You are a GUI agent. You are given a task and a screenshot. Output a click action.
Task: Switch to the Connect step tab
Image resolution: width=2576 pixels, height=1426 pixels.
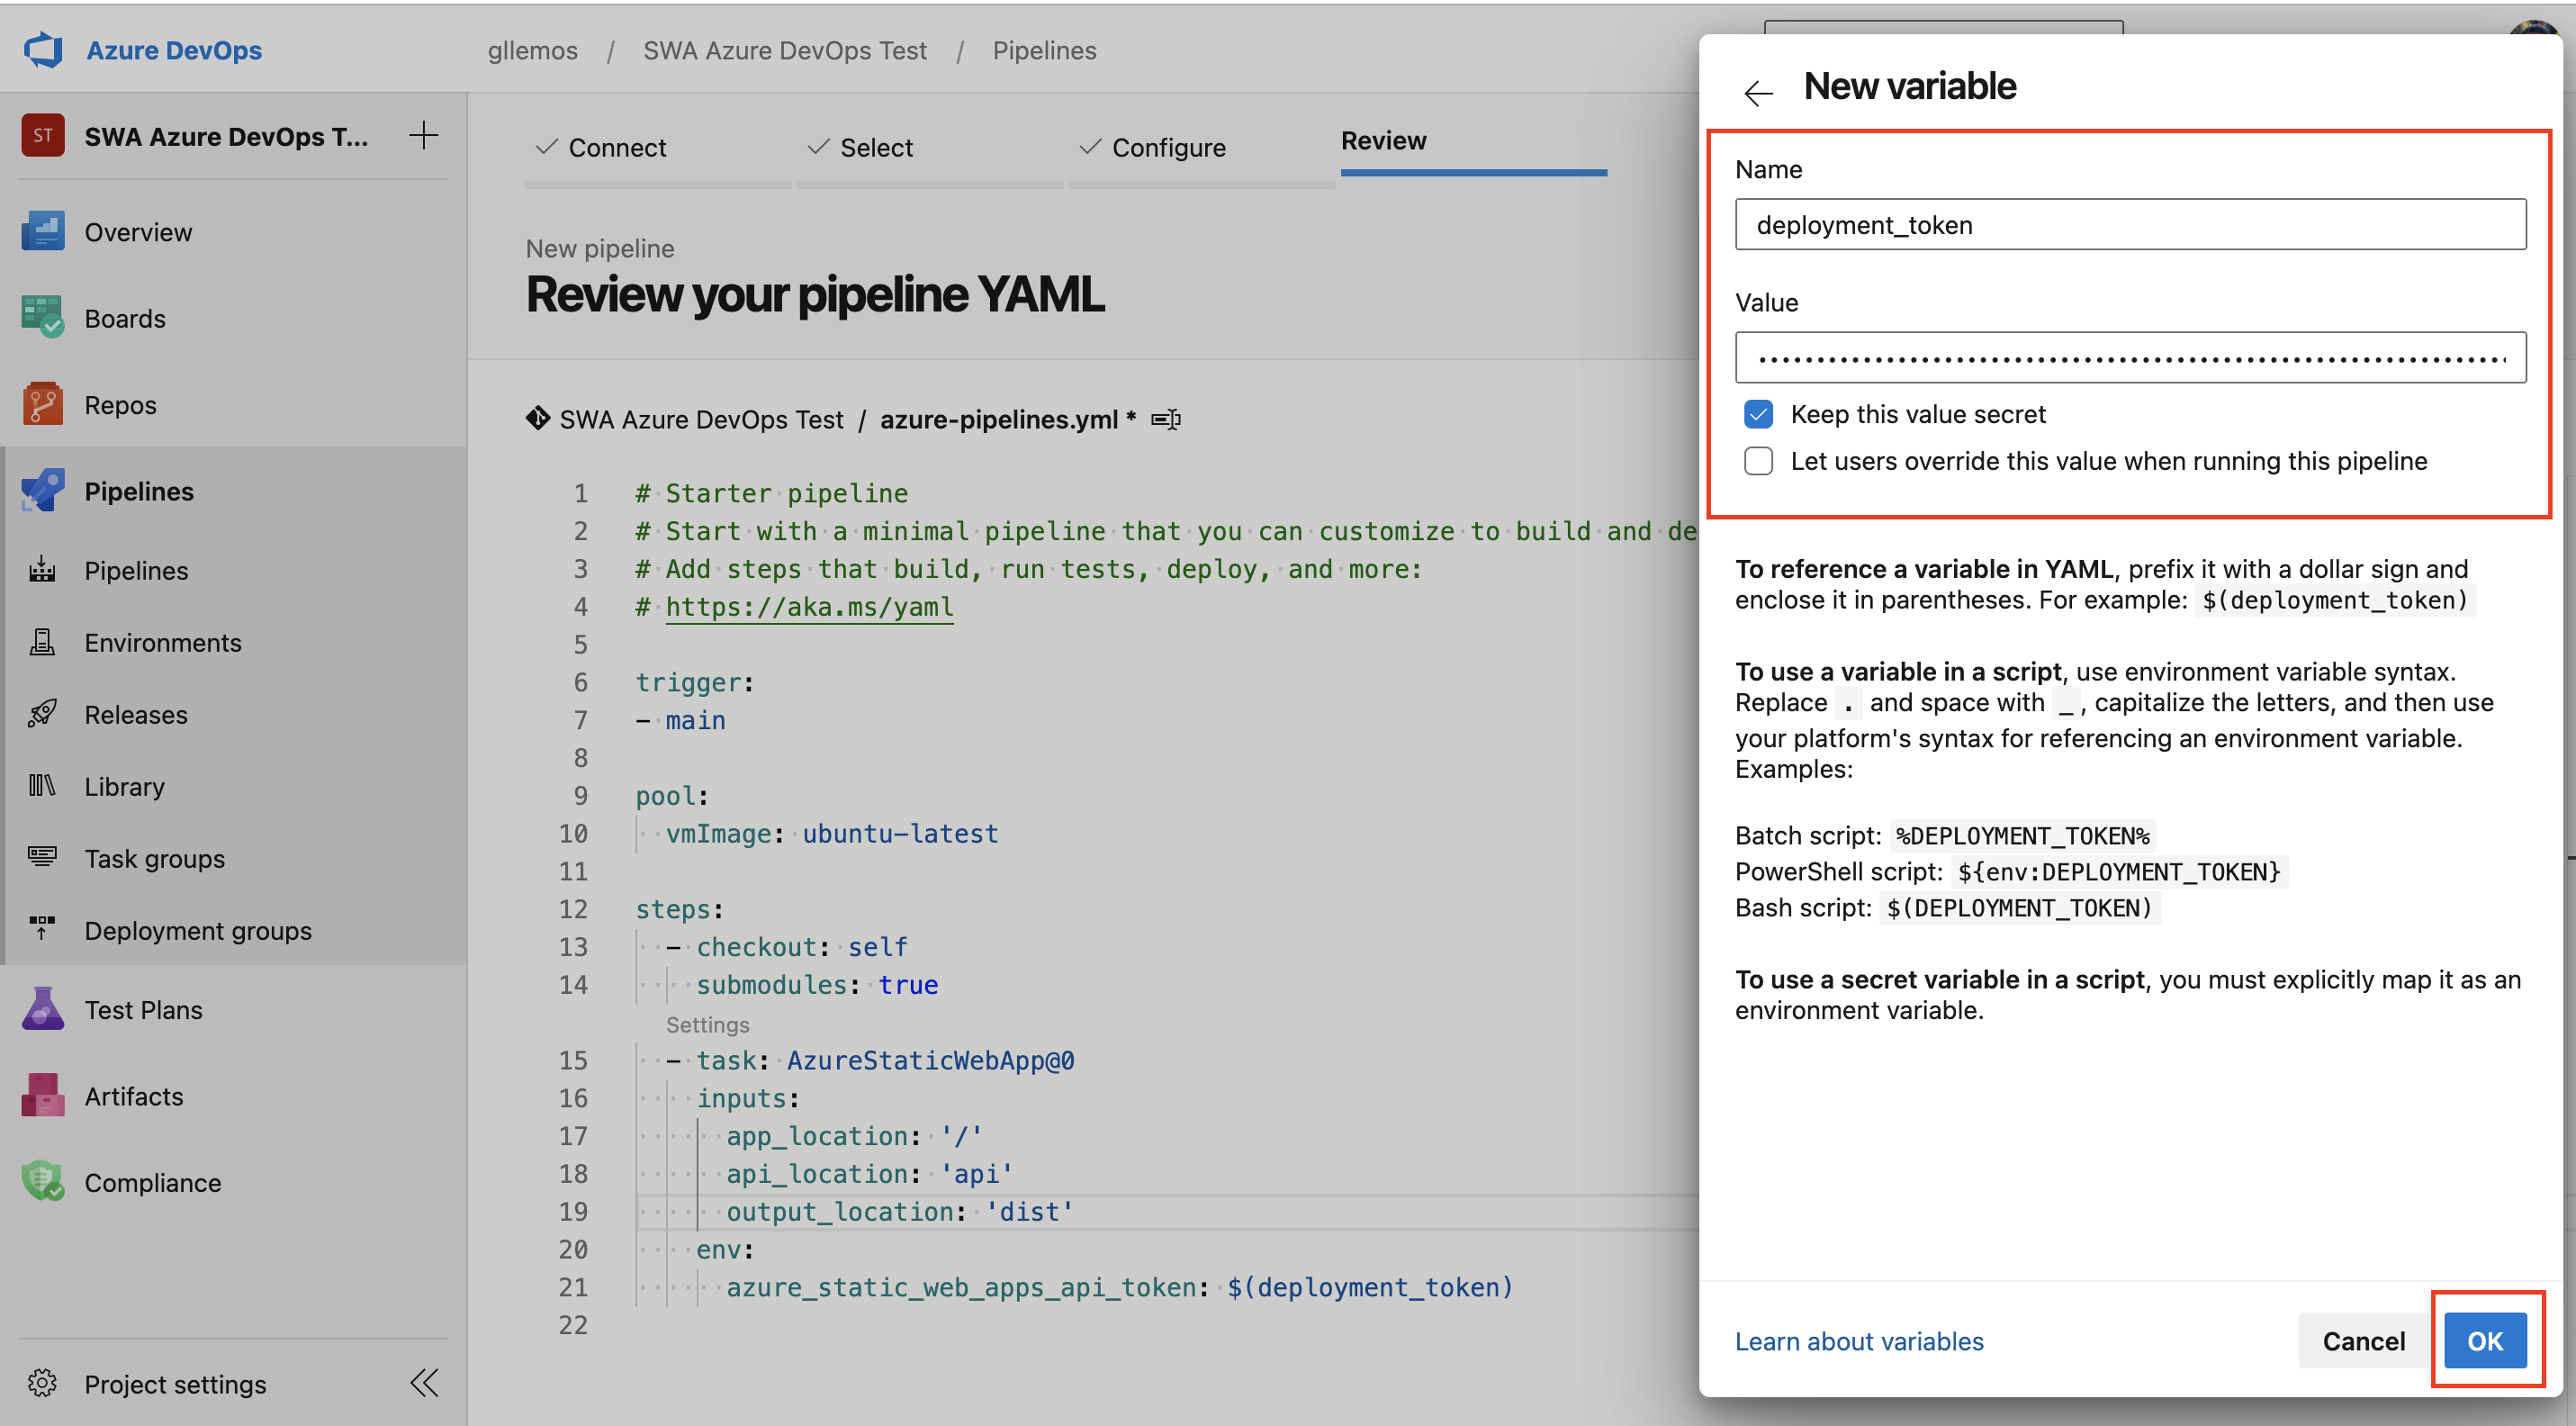tap(600, 147)
